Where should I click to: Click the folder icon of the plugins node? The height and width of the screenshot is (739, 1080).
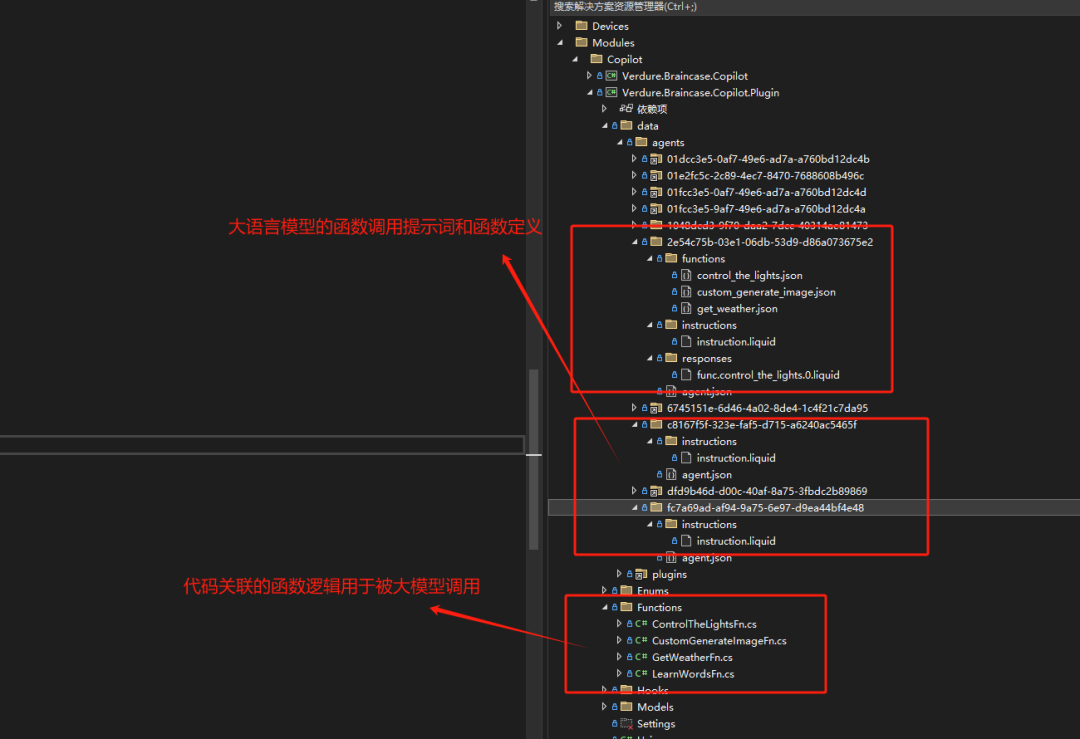pos(641,575)
